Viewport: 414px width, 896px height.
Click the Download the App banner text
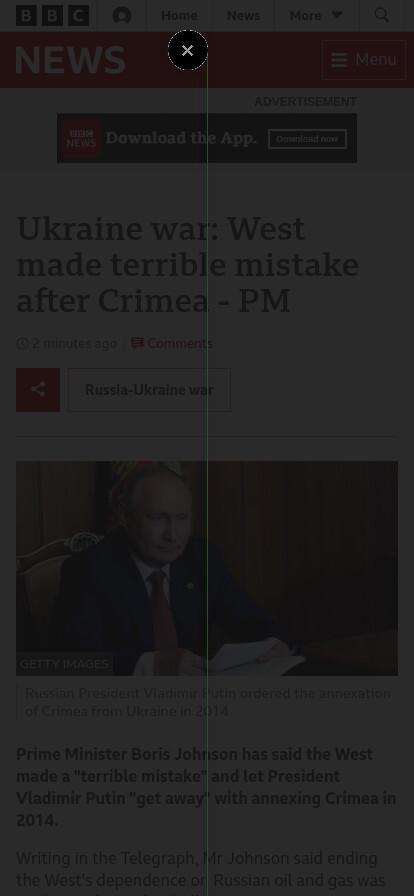pyautogui.click(x=181, y=138)
